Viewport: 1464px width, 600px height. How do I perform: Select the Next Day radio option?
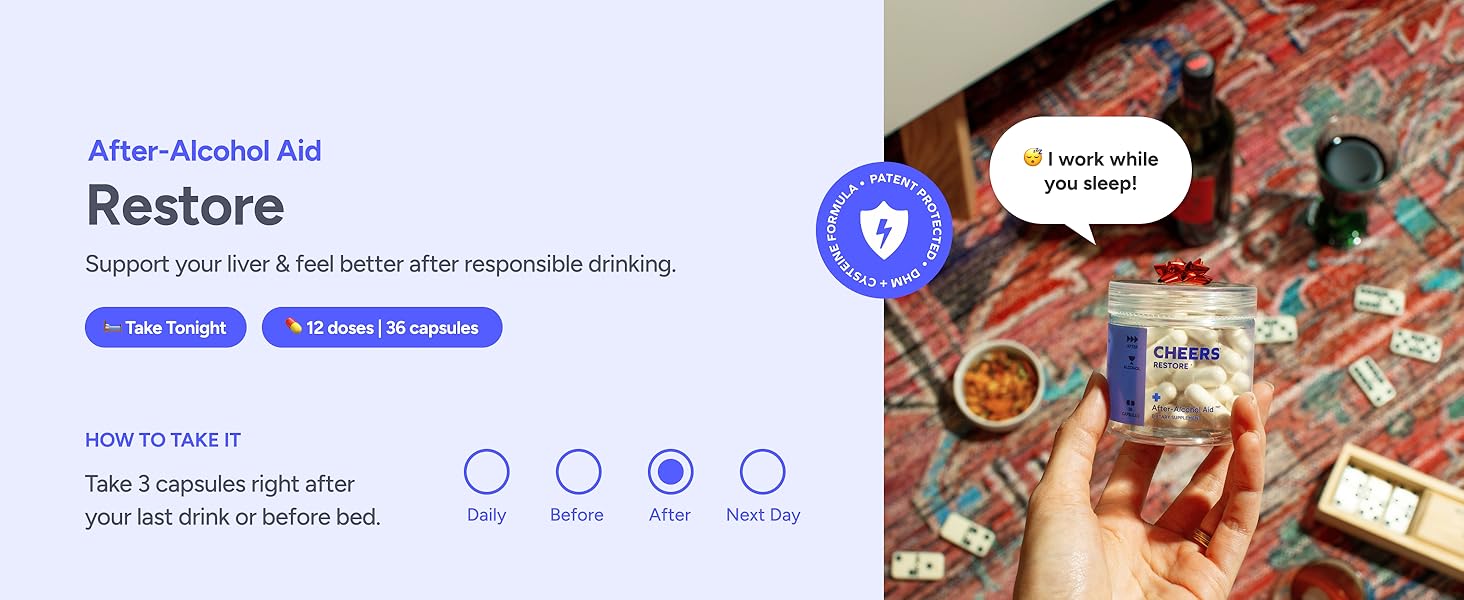tap(762, 472)
